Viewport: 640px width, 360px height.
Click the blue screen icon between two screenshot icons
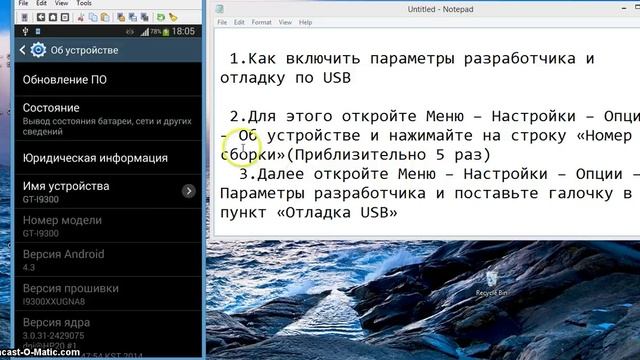pos(133,17)
